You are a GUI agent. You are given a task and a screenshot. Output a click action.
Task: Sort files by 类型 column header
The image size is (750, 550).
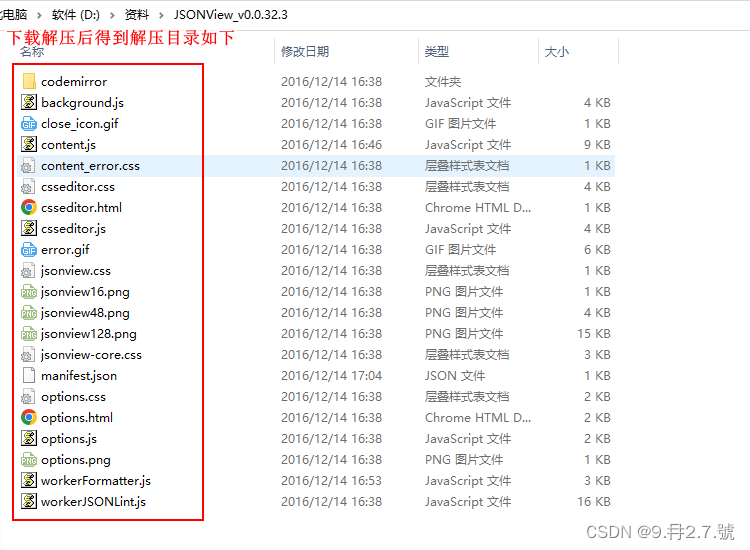click(437, 52)
